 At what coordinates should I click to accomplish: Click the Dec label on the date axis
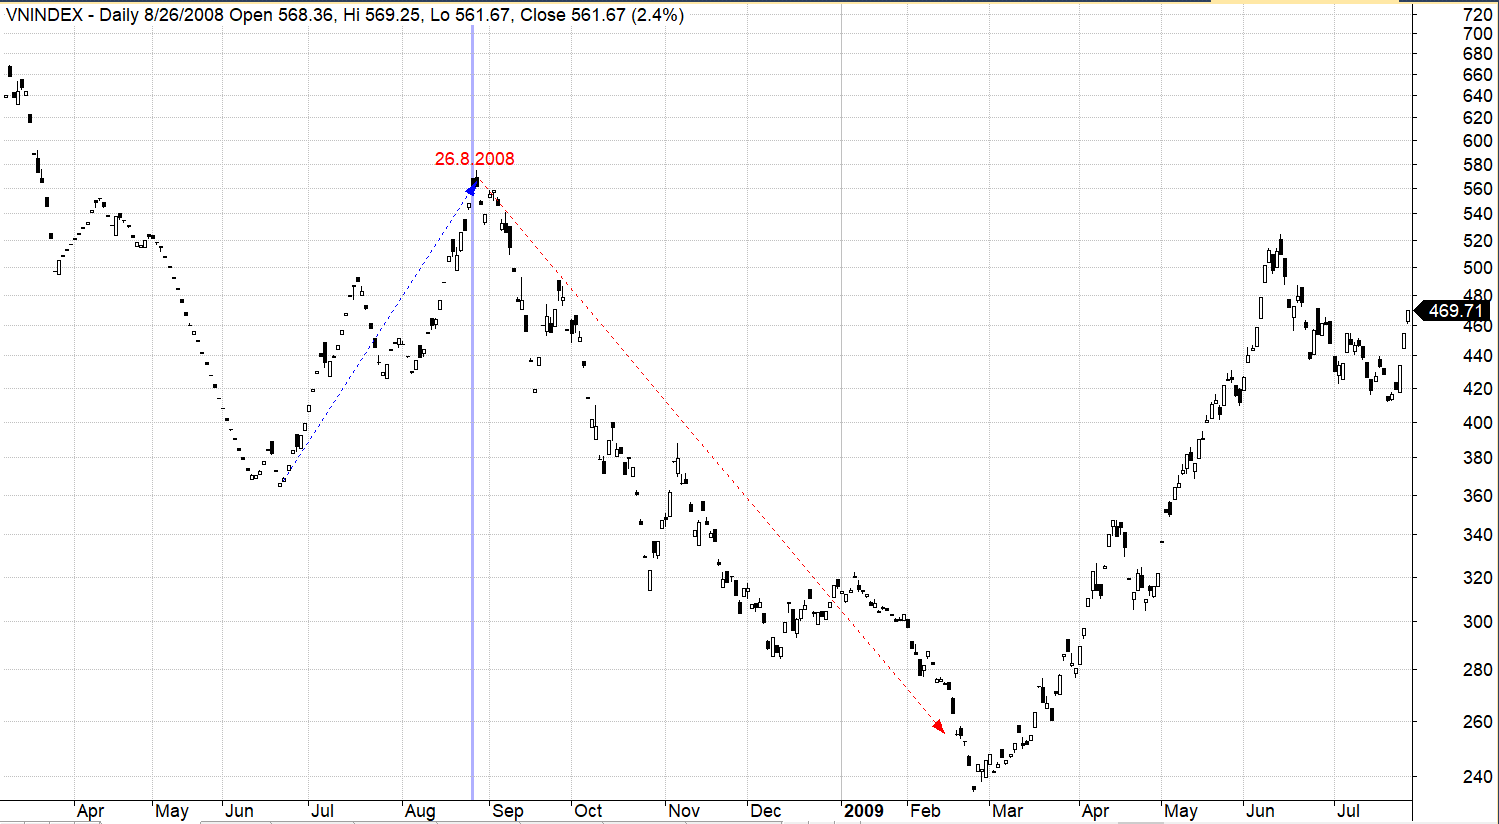pyautogui.click(x=765, y=811)
